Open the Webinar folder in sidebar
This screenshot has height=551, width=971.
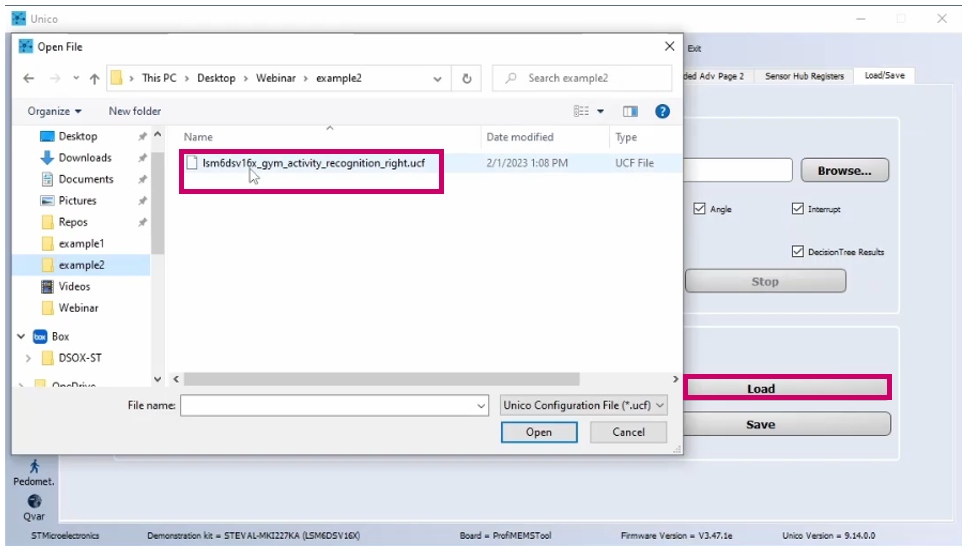[78, 308]
